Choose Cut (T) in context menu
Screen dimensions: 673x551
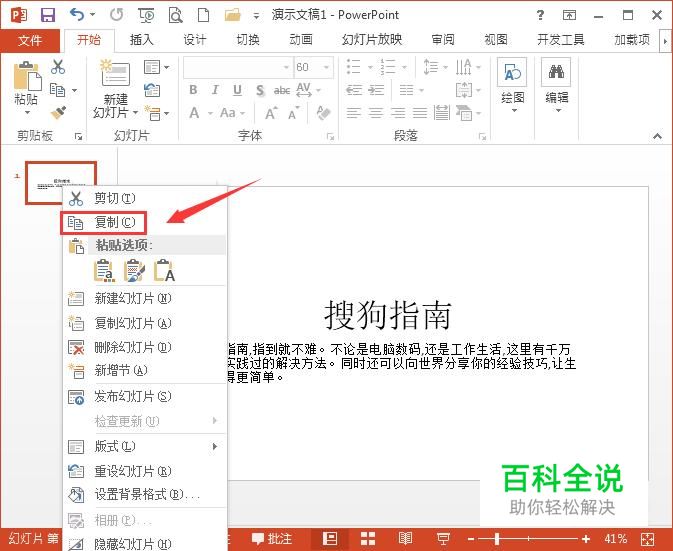coord(144,198)
